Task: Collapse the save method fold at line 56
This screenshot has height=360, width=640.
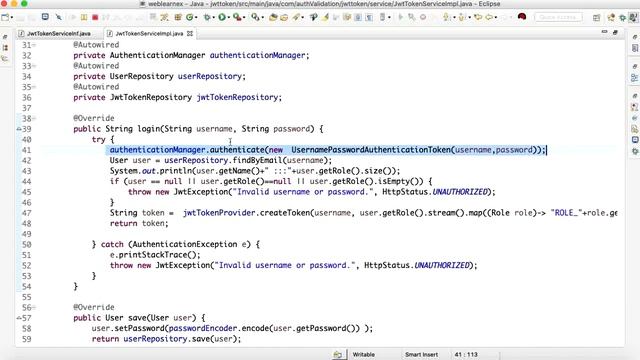Action: tap(34, 307)
